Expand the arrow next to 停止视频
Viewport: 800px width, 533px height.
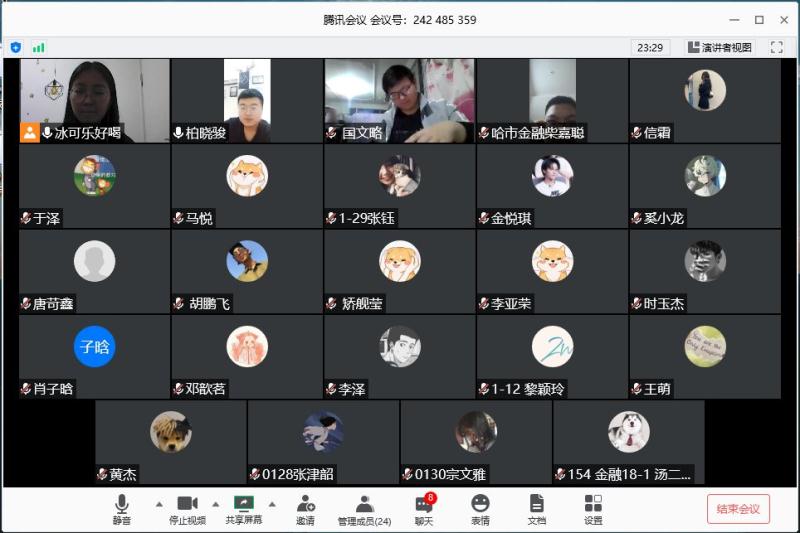click(215, 504)
